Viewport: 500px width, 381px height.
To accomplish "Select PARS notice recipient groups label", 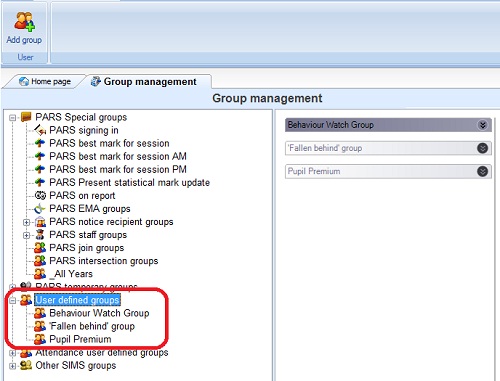I will point(111,222).
